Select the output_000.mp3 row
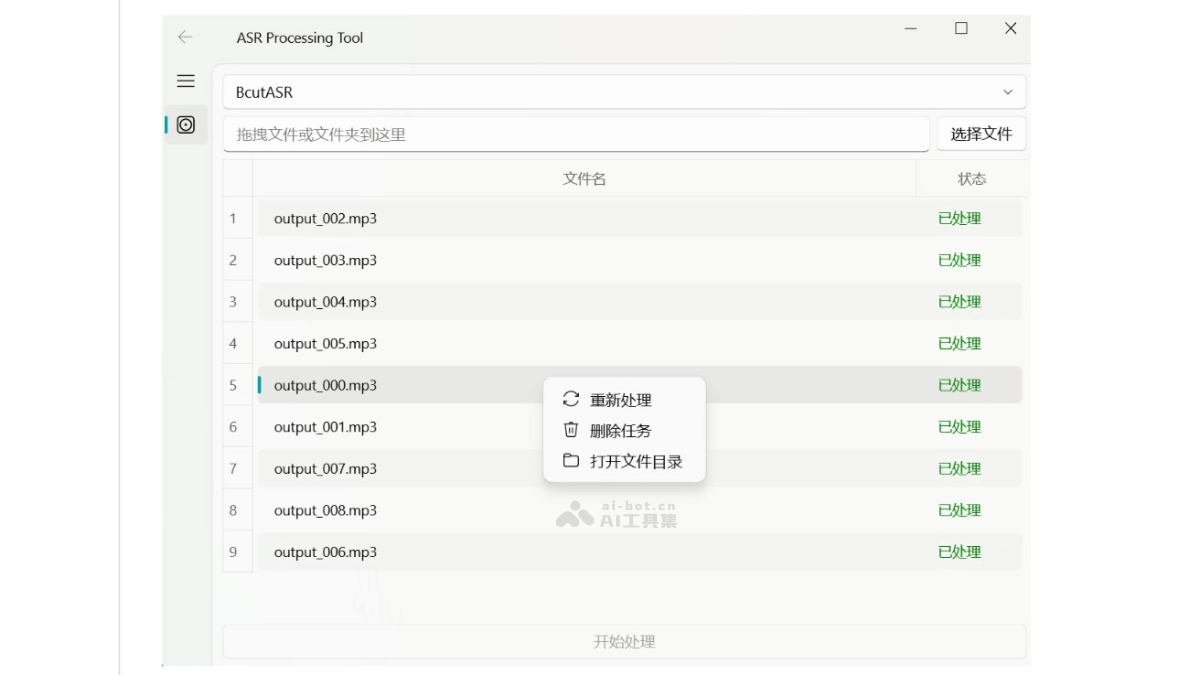The height and width of the screenshot is (675, 1200). click(x=400, y=385)
